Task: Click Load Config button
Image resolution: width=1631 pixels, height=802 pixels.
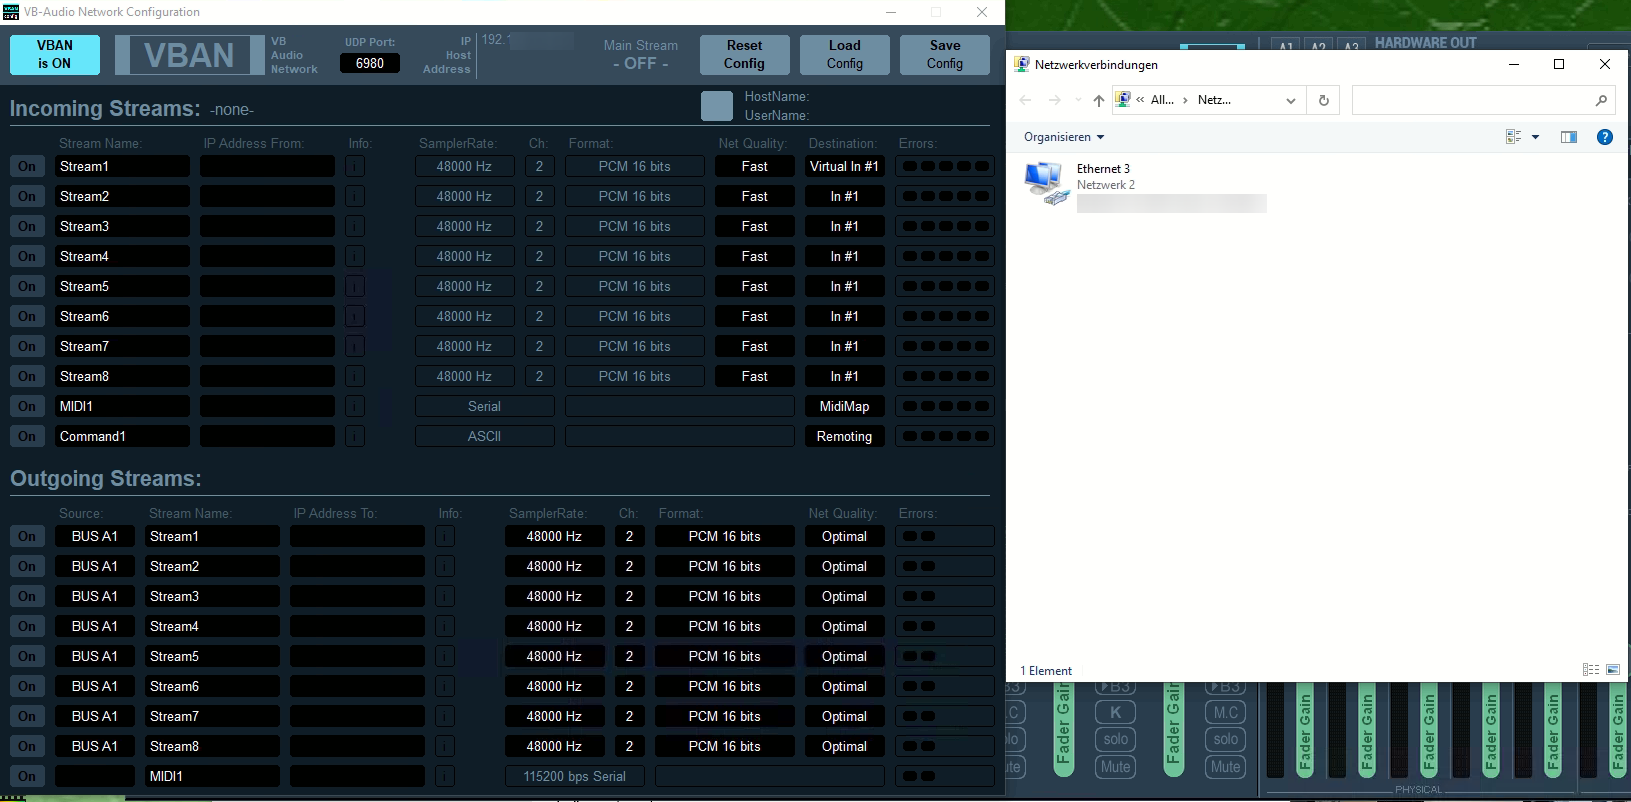Action: pos(845,55)
